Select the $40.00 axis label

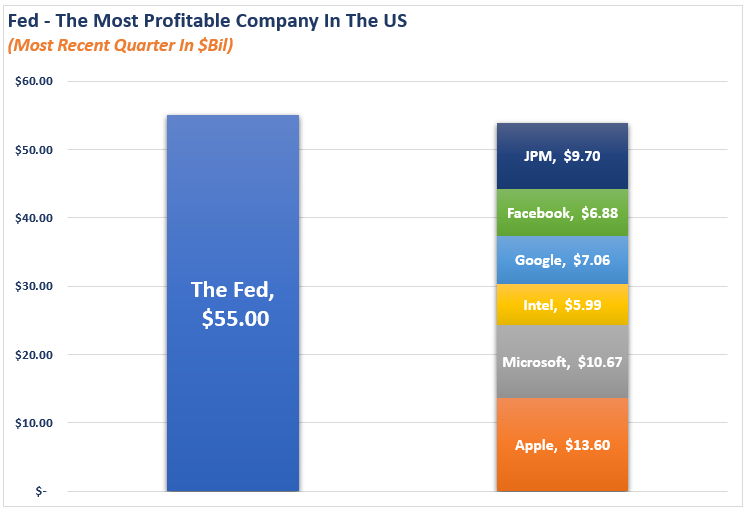(x=34, y=218)
